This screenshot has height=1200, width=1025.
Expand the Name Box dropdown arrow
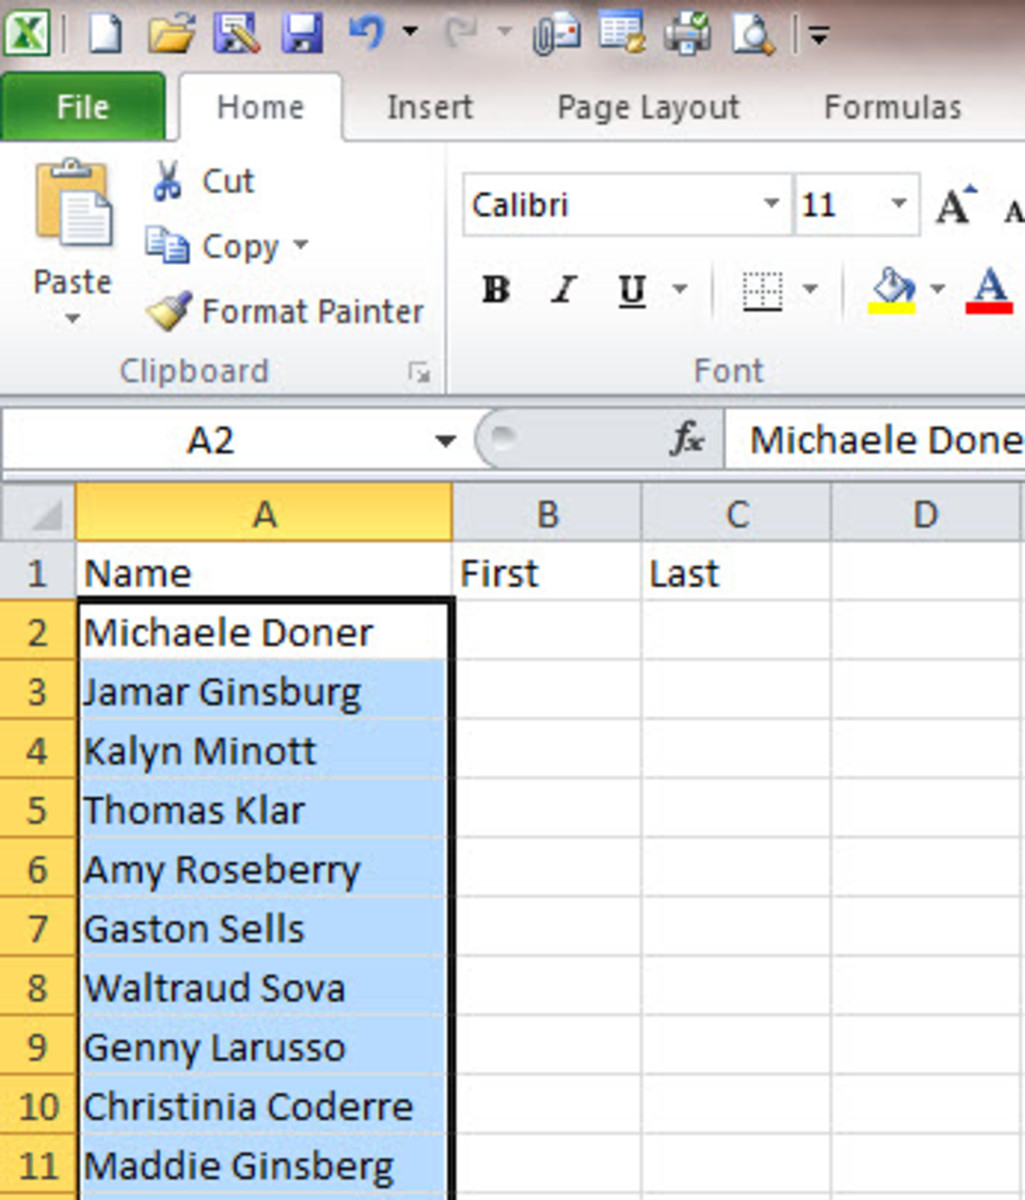click(x=446, y=440)
